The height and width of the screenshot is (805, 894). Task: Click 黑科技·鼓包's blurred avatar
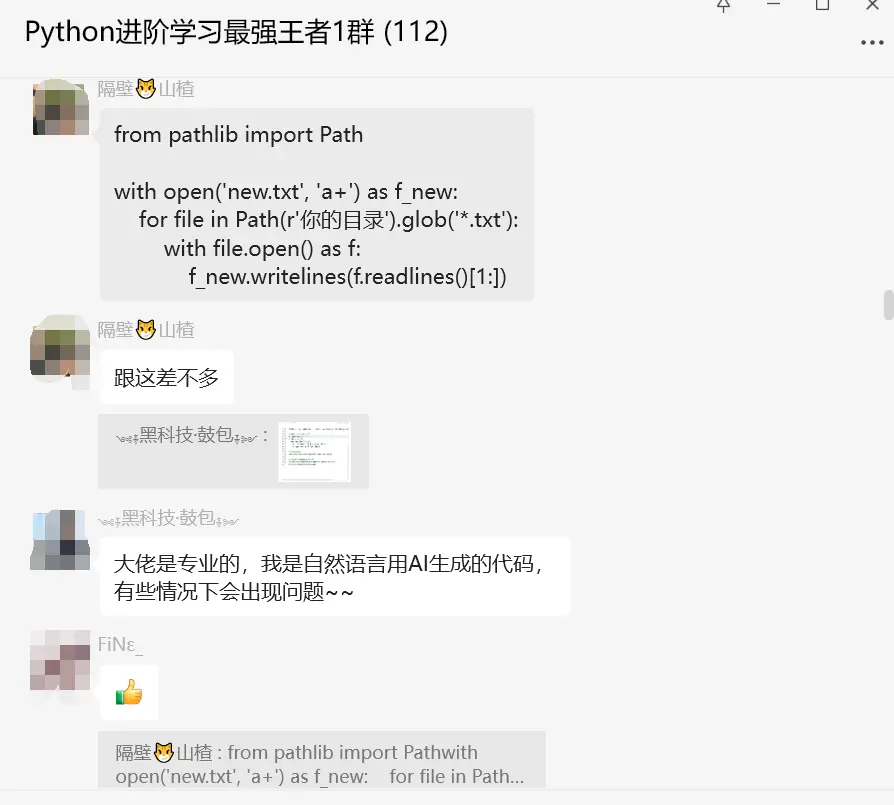pyautogui.click(x=60, y=540)
